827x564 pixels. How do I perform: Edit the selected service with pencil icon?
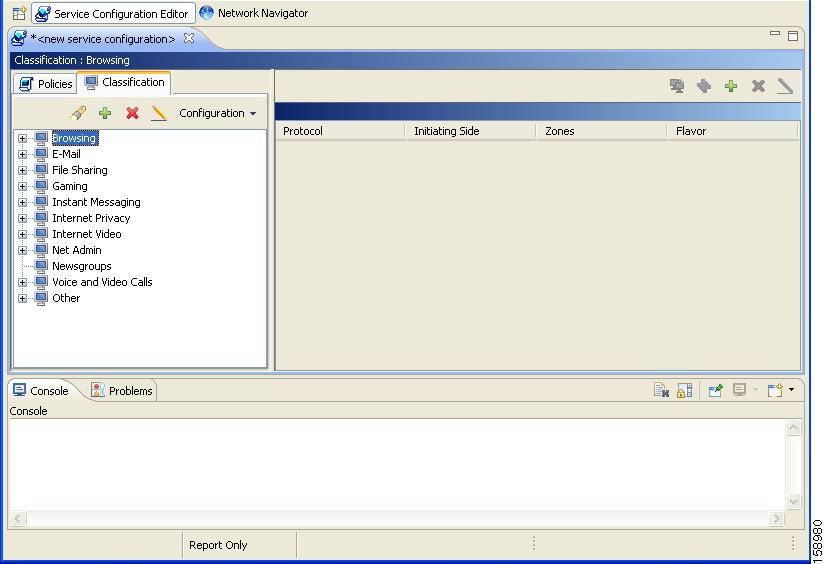(159, 113)
